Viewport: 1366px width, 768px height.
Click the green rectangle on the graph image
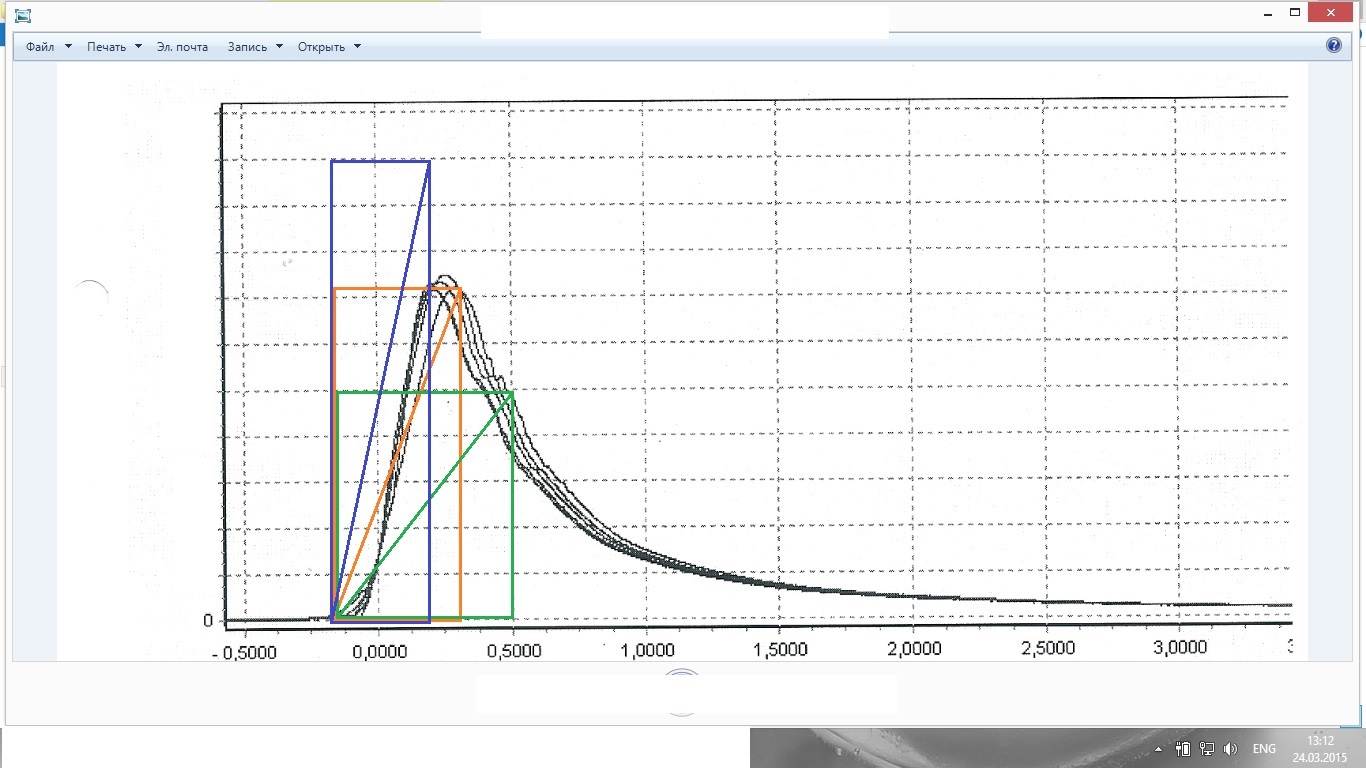(425, 505)
